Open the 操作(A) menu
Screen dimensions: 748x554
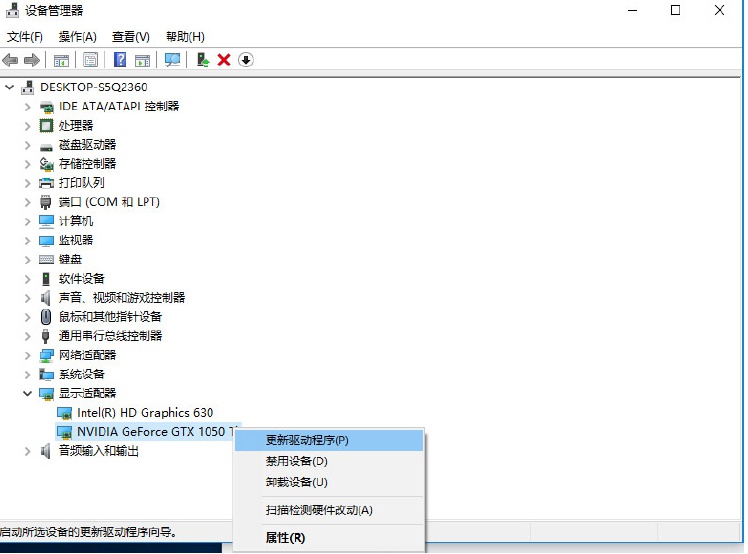(x=77, y=37)
